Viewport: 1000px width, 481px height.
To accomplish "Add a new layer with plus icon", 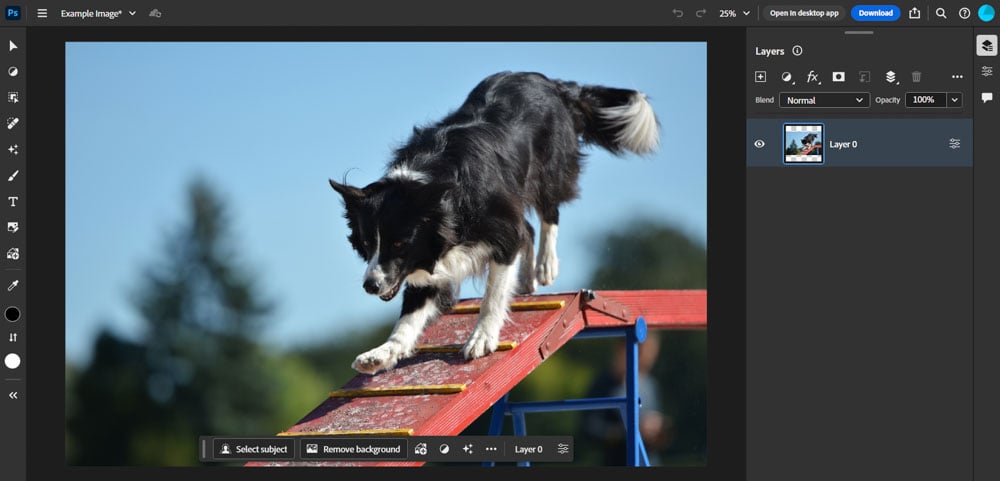I will [760, 77].
